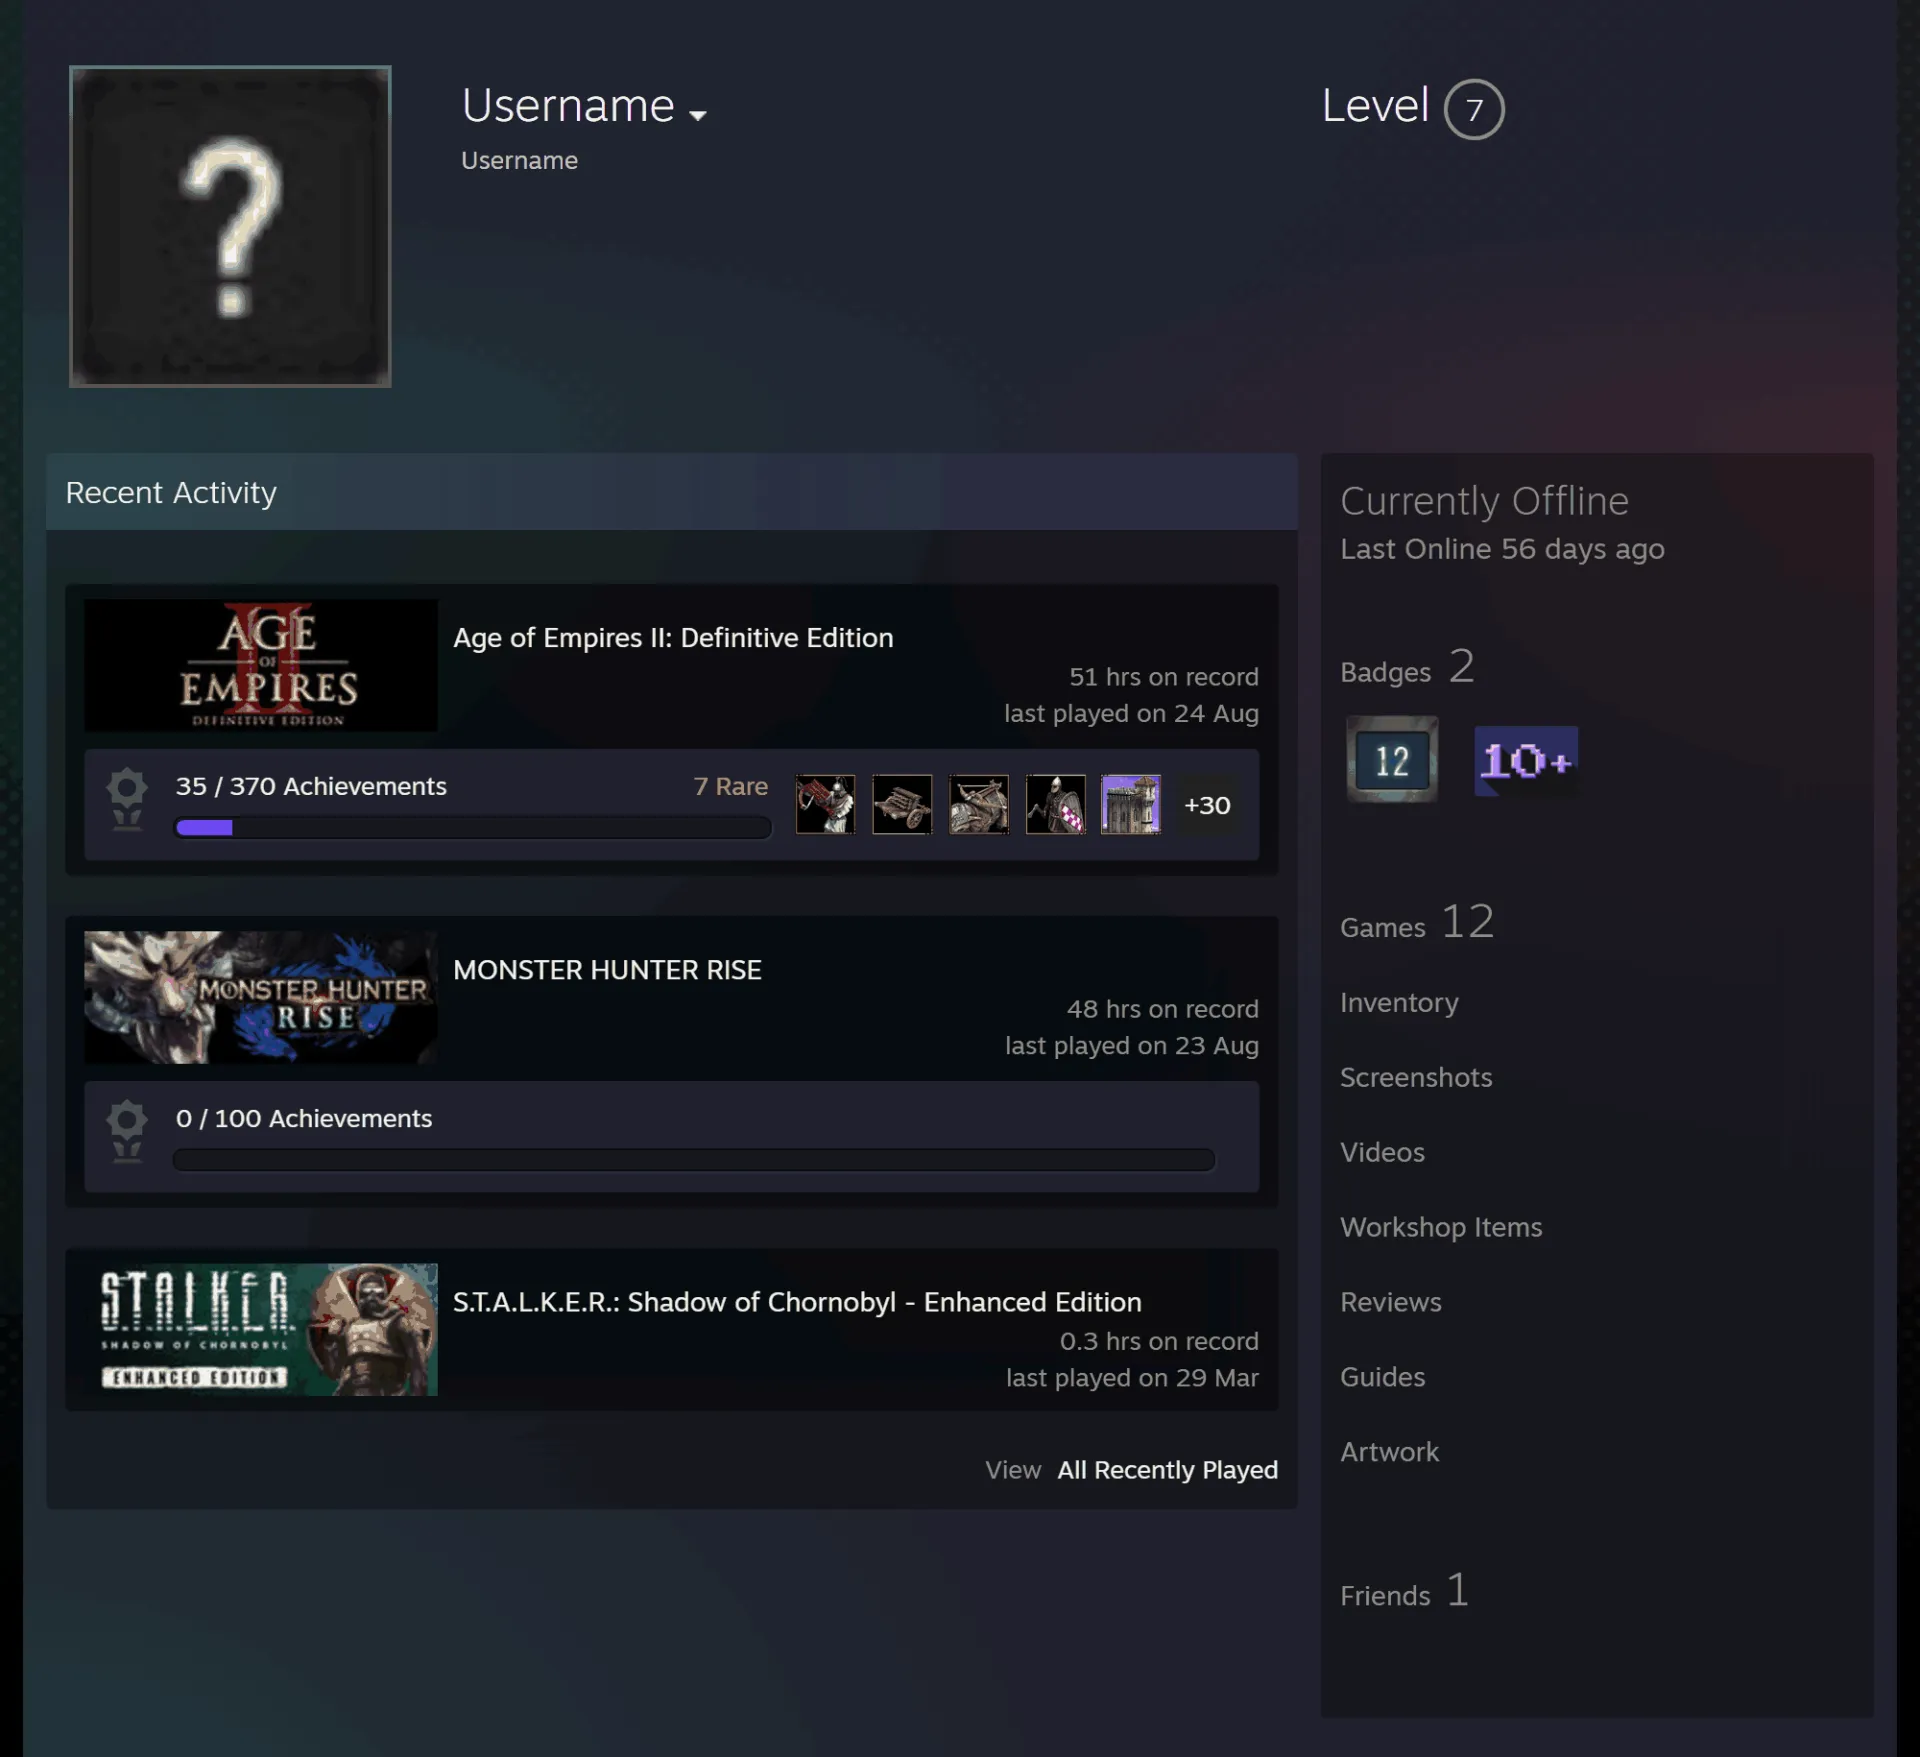
Task: Show the +30 more achievements
Action: click(1207, 805)
